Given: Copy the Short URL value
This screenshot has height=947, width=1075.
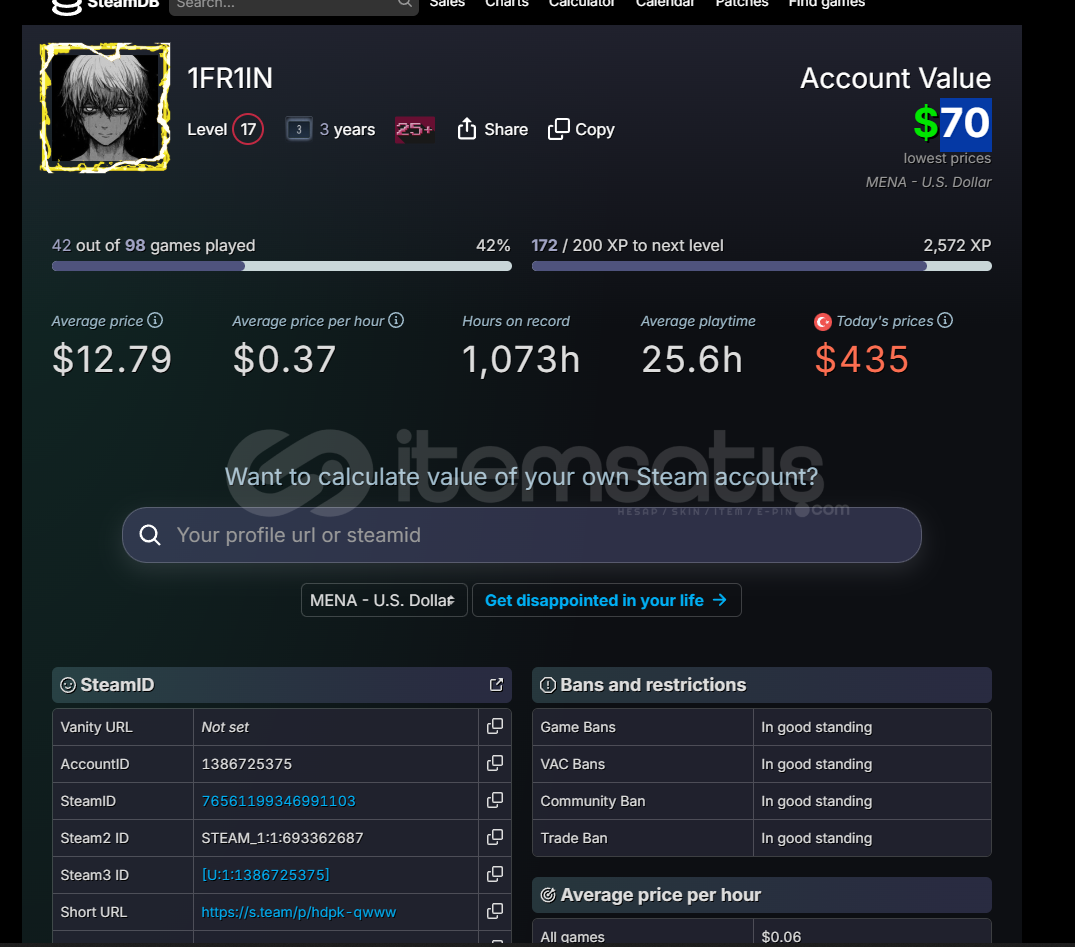Looking at the screenshot, I should pos(494,911).
